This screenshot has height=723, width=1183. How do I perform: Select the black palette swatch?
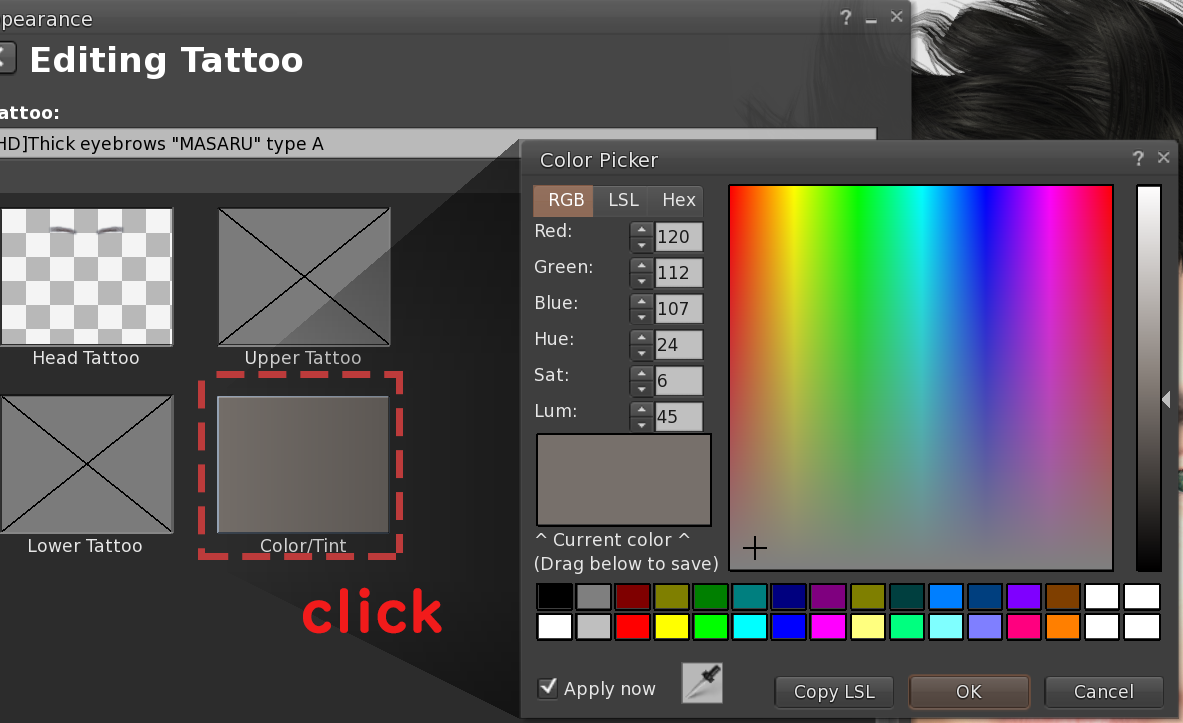pyautogui.click(x=555, y=596)
